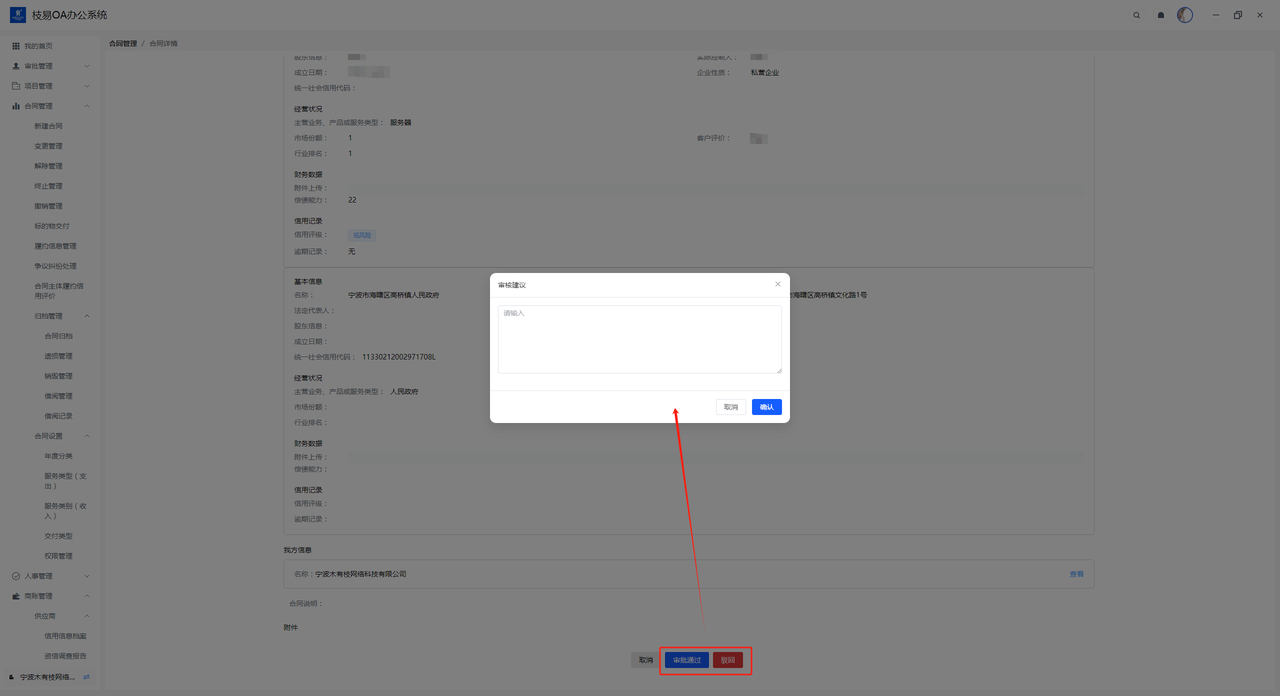Click the 合同管理 bar chart icon
This screenshot has height=696, width=1280.
coord(16,106)
